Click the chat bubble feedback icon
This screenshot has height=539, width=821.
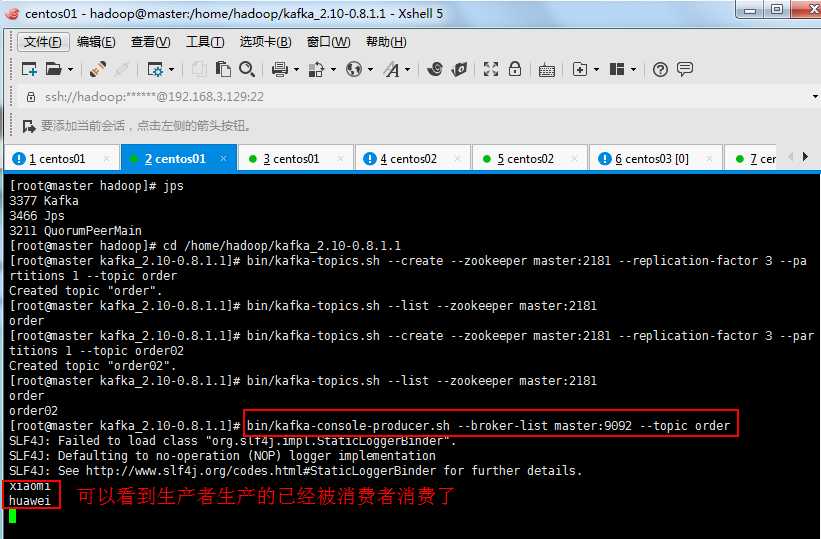685,69
